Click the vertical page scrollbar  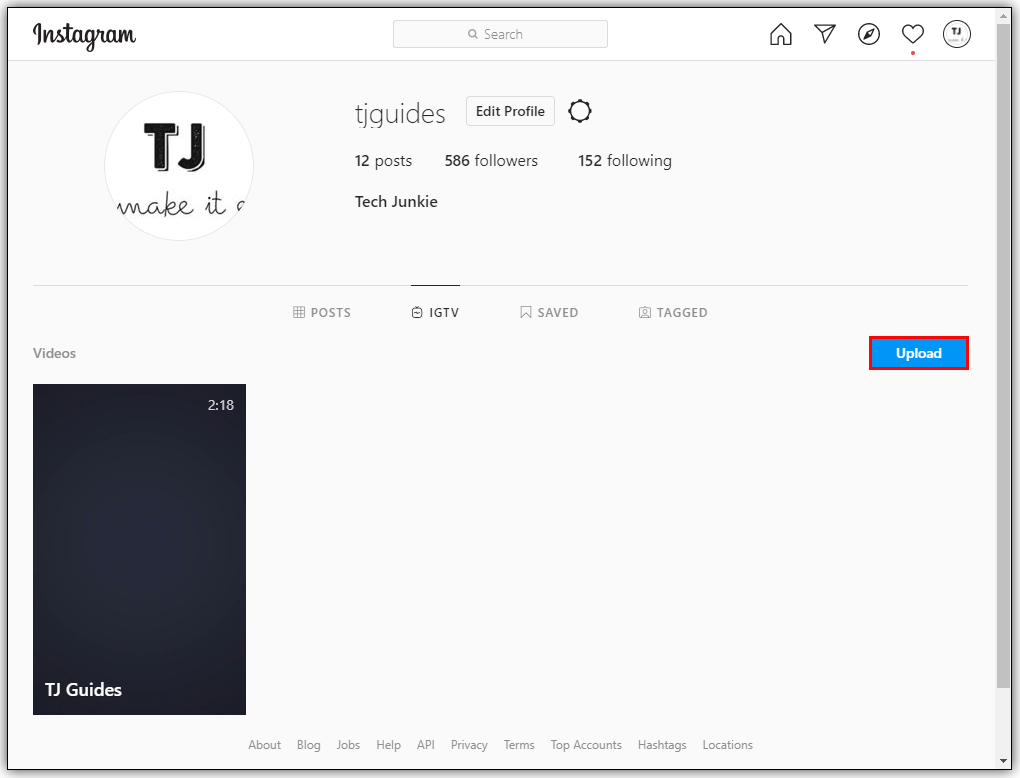tap(1003, 350)
